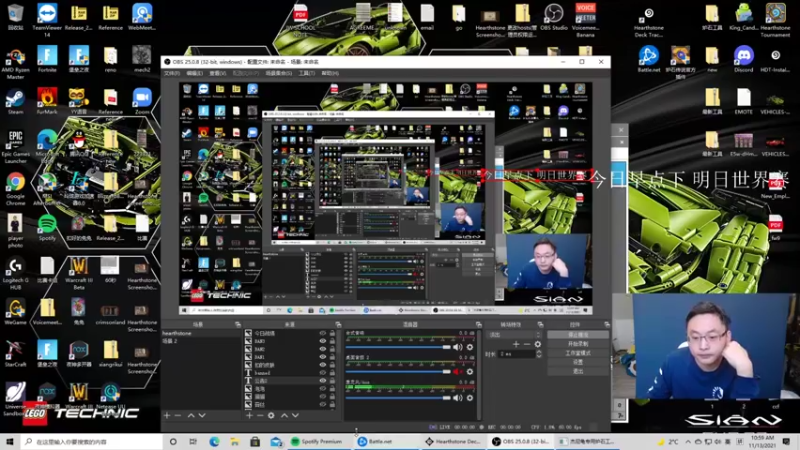Viewport: 800px width, 450px height.
Task: Open transition properties gear icon
Action: click(x=538, y=344)
